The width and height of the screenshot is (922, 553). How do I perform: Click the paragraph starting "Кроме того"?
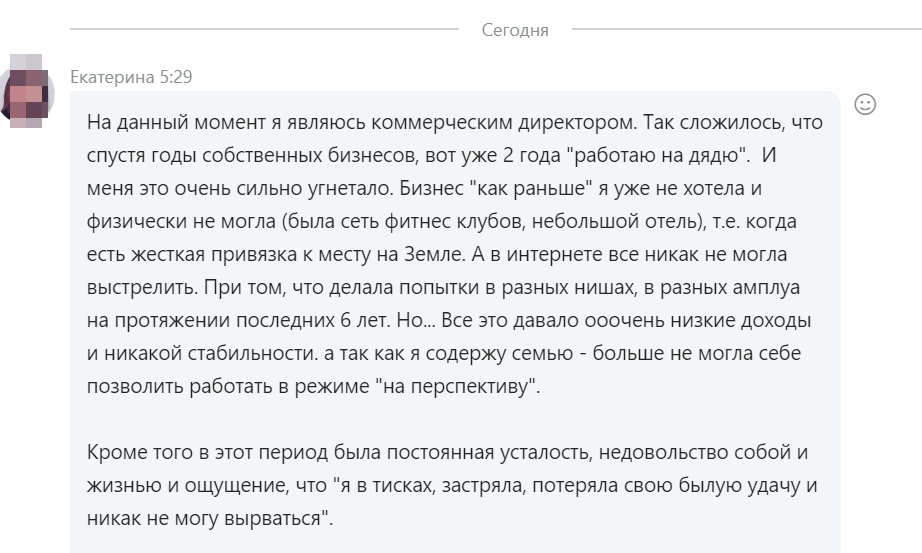pos(452,485)
